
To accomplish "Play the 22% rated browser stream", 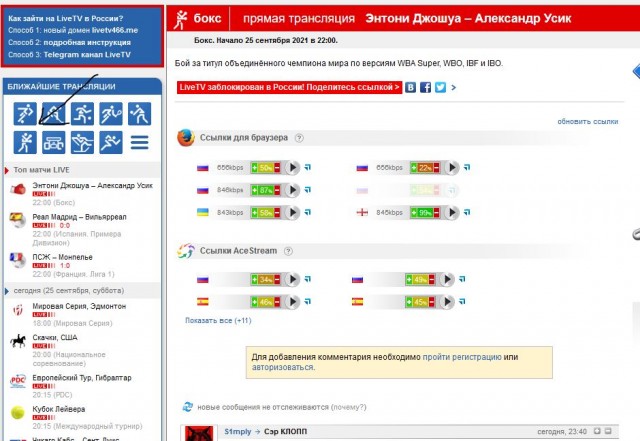I will pyautogui.click(x=452, y=167).
